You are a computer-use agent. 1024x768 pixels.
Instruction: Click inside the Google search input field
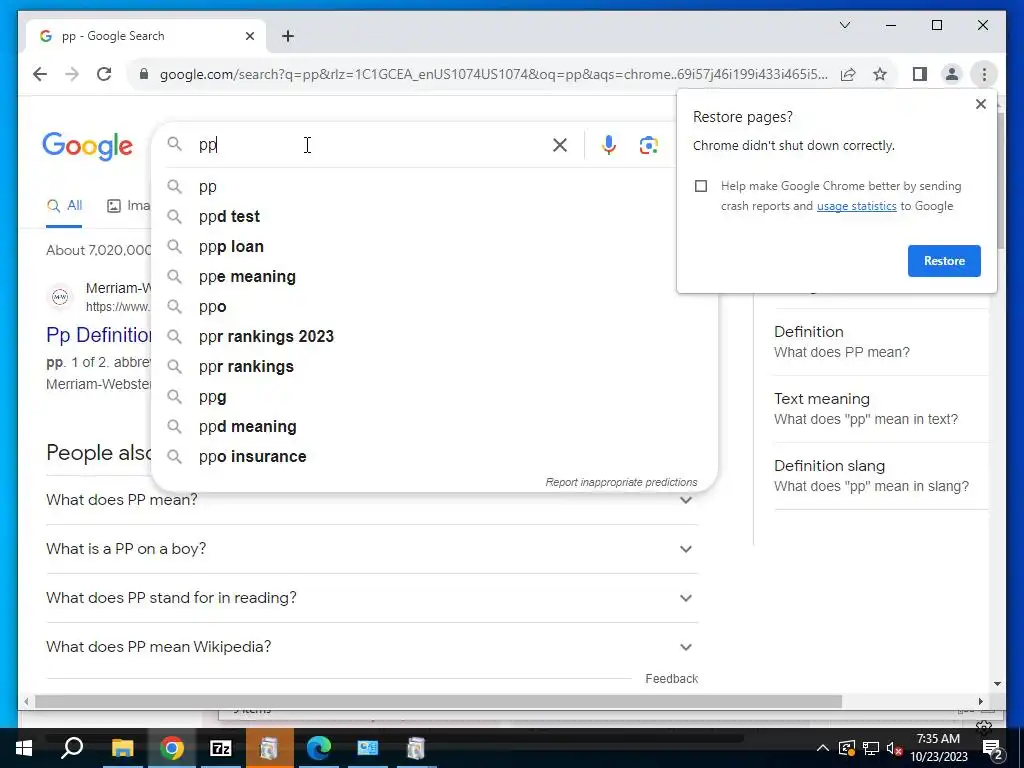tap(369, 145)
